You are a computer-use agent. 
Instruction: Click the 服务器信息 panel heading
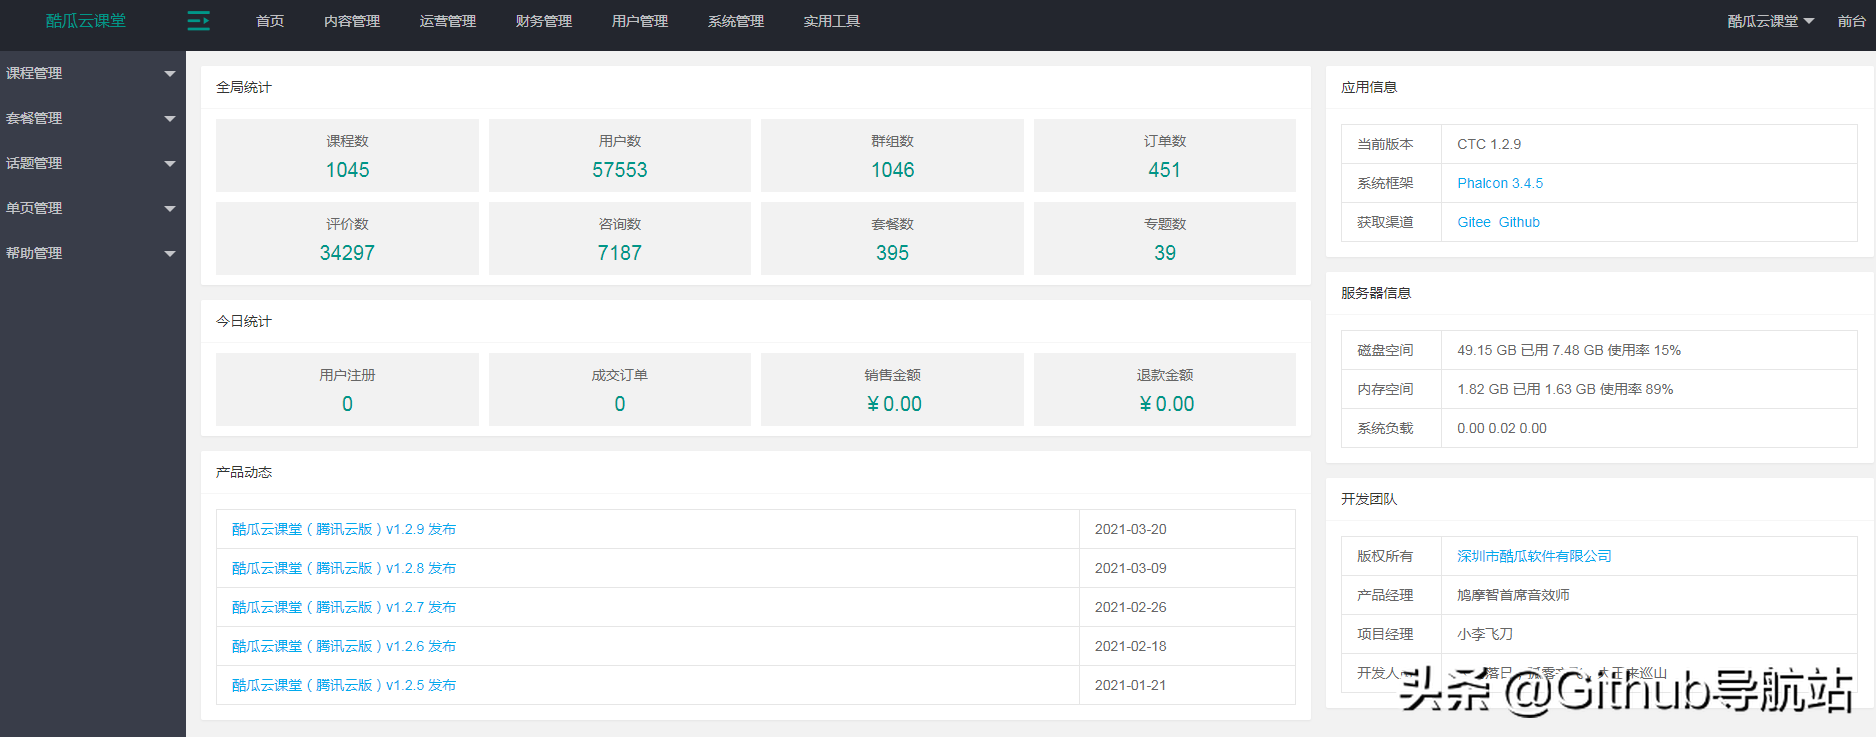pos(1376,293)
